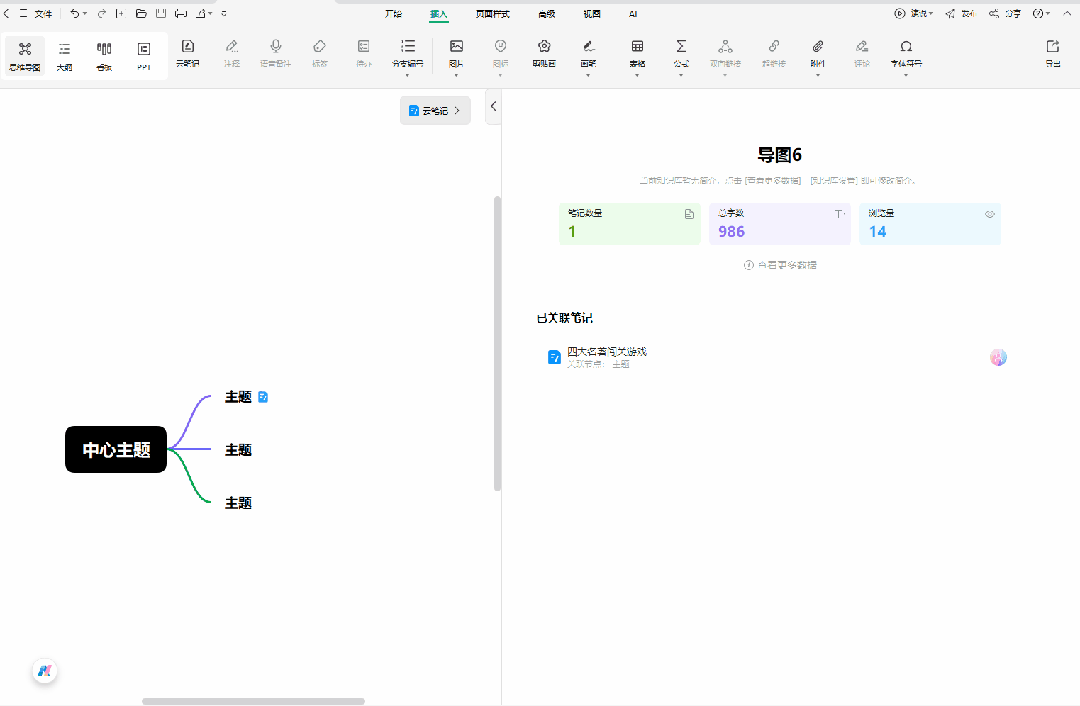Collapse the side panel with left chevron
Screen dimensions: 1080x706
(493, 106)
